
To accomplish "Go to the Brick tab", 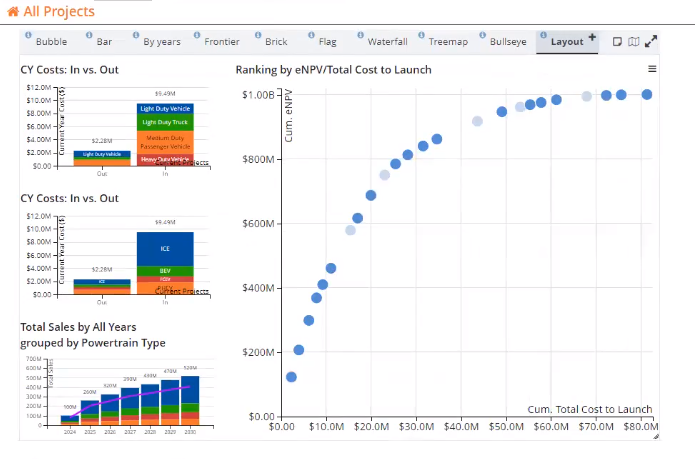I will [276, 42].
